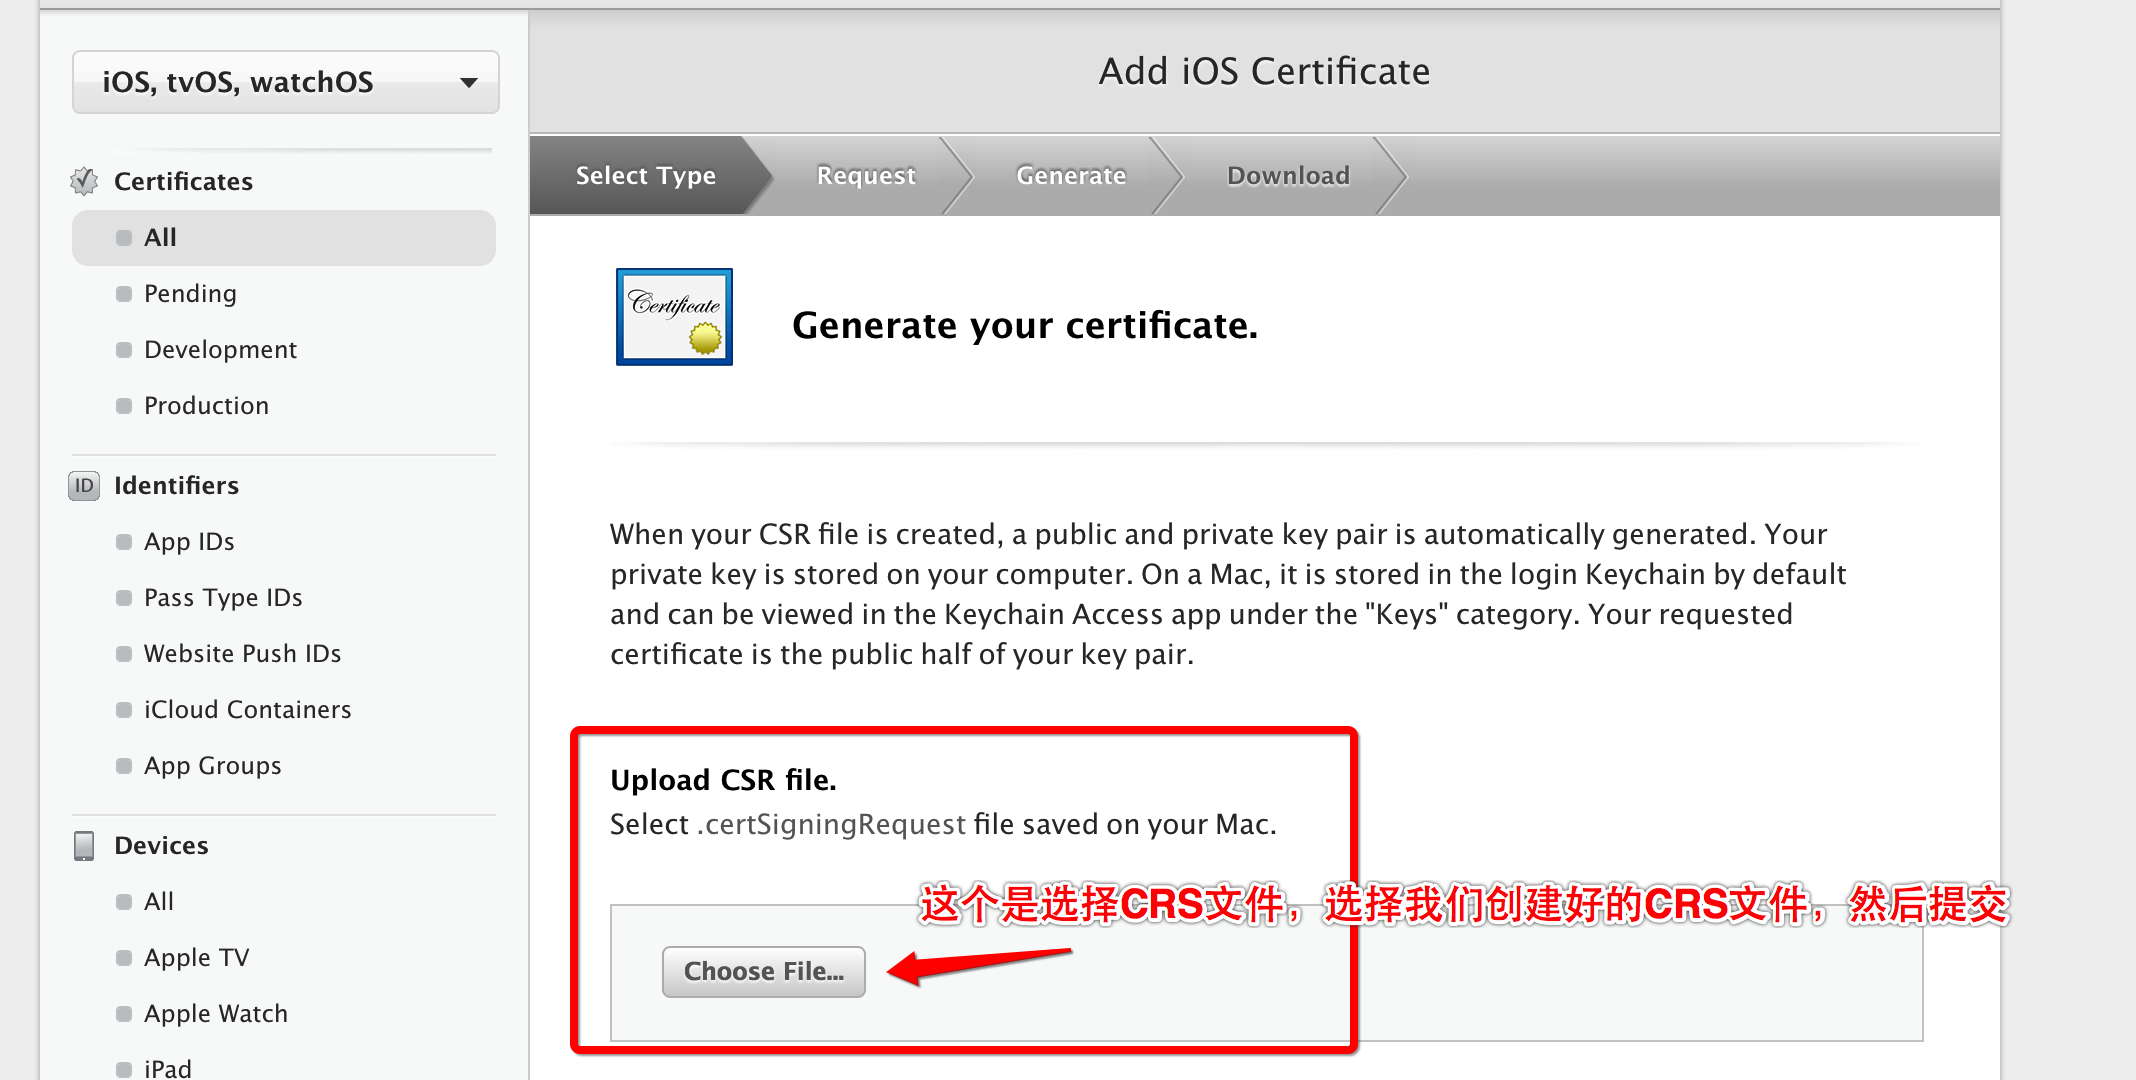
Task: Select the Development certificates filter
Action: [x=218, y=349]
